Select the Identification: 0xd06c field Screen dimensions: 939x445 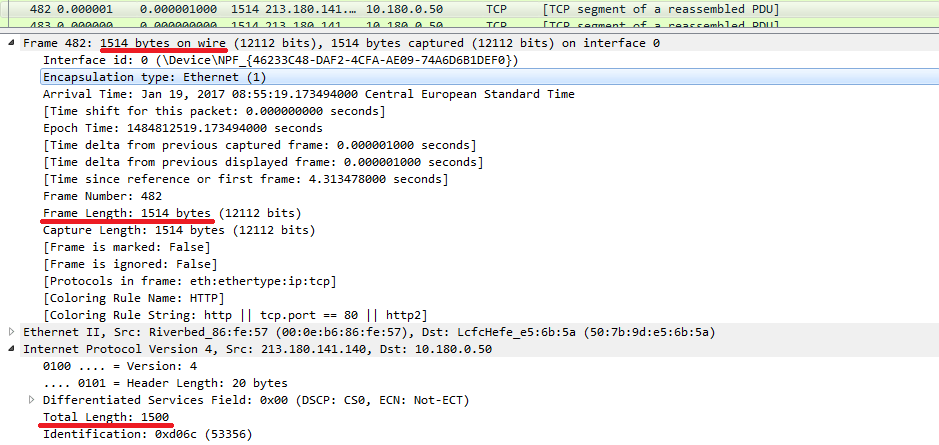pyautogui.click(x=148, y=434)
